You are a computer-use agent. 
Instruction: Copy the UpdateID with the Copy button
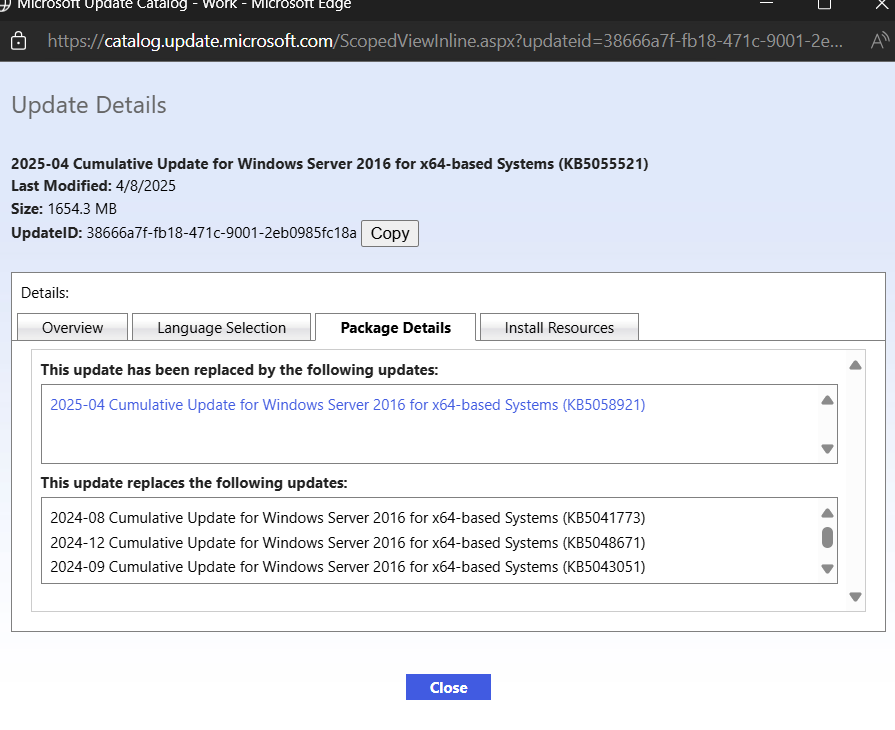click(390, 233)
